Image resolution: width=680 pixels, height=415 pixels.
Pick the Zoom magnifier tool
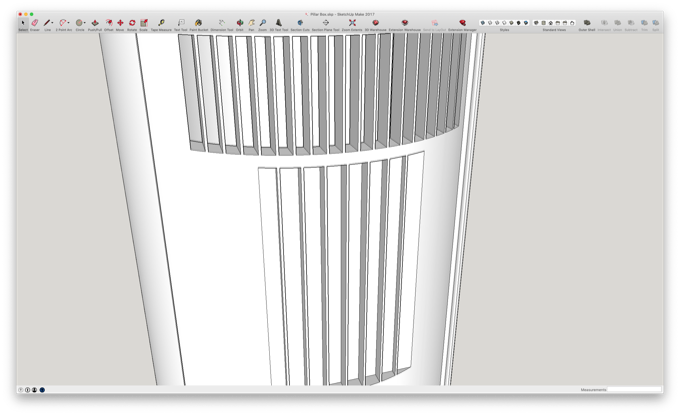(263, 23)
